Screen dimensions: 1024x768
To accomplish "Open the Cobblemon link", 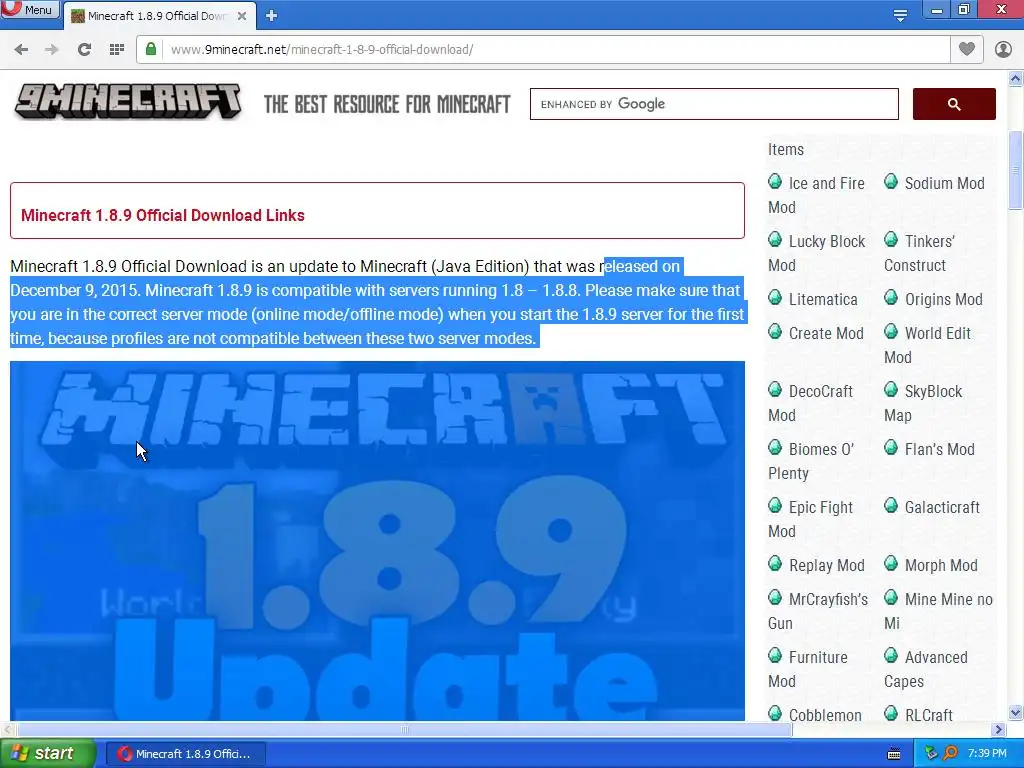I will [825, 716].
